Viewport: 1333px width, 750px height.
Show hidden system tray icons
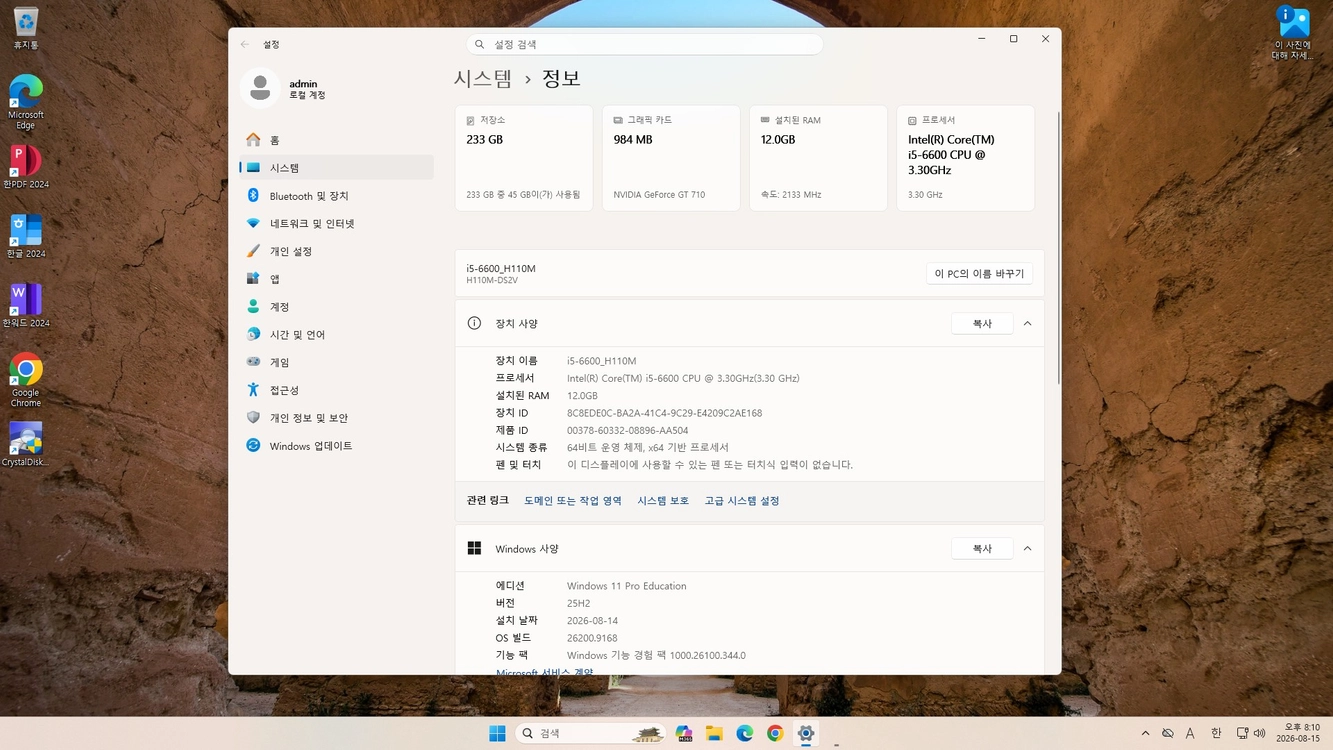click(1145, 733)
